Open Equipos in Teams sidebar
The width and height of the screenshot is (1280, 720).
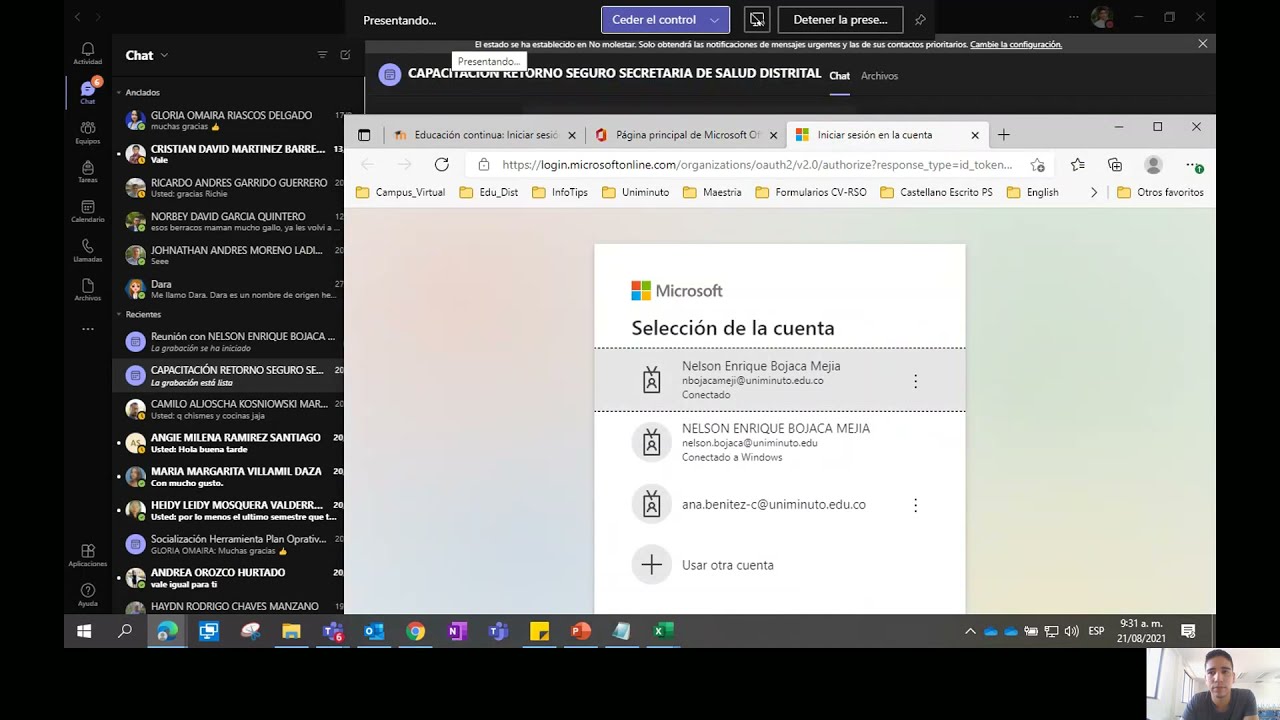(88, 132)
